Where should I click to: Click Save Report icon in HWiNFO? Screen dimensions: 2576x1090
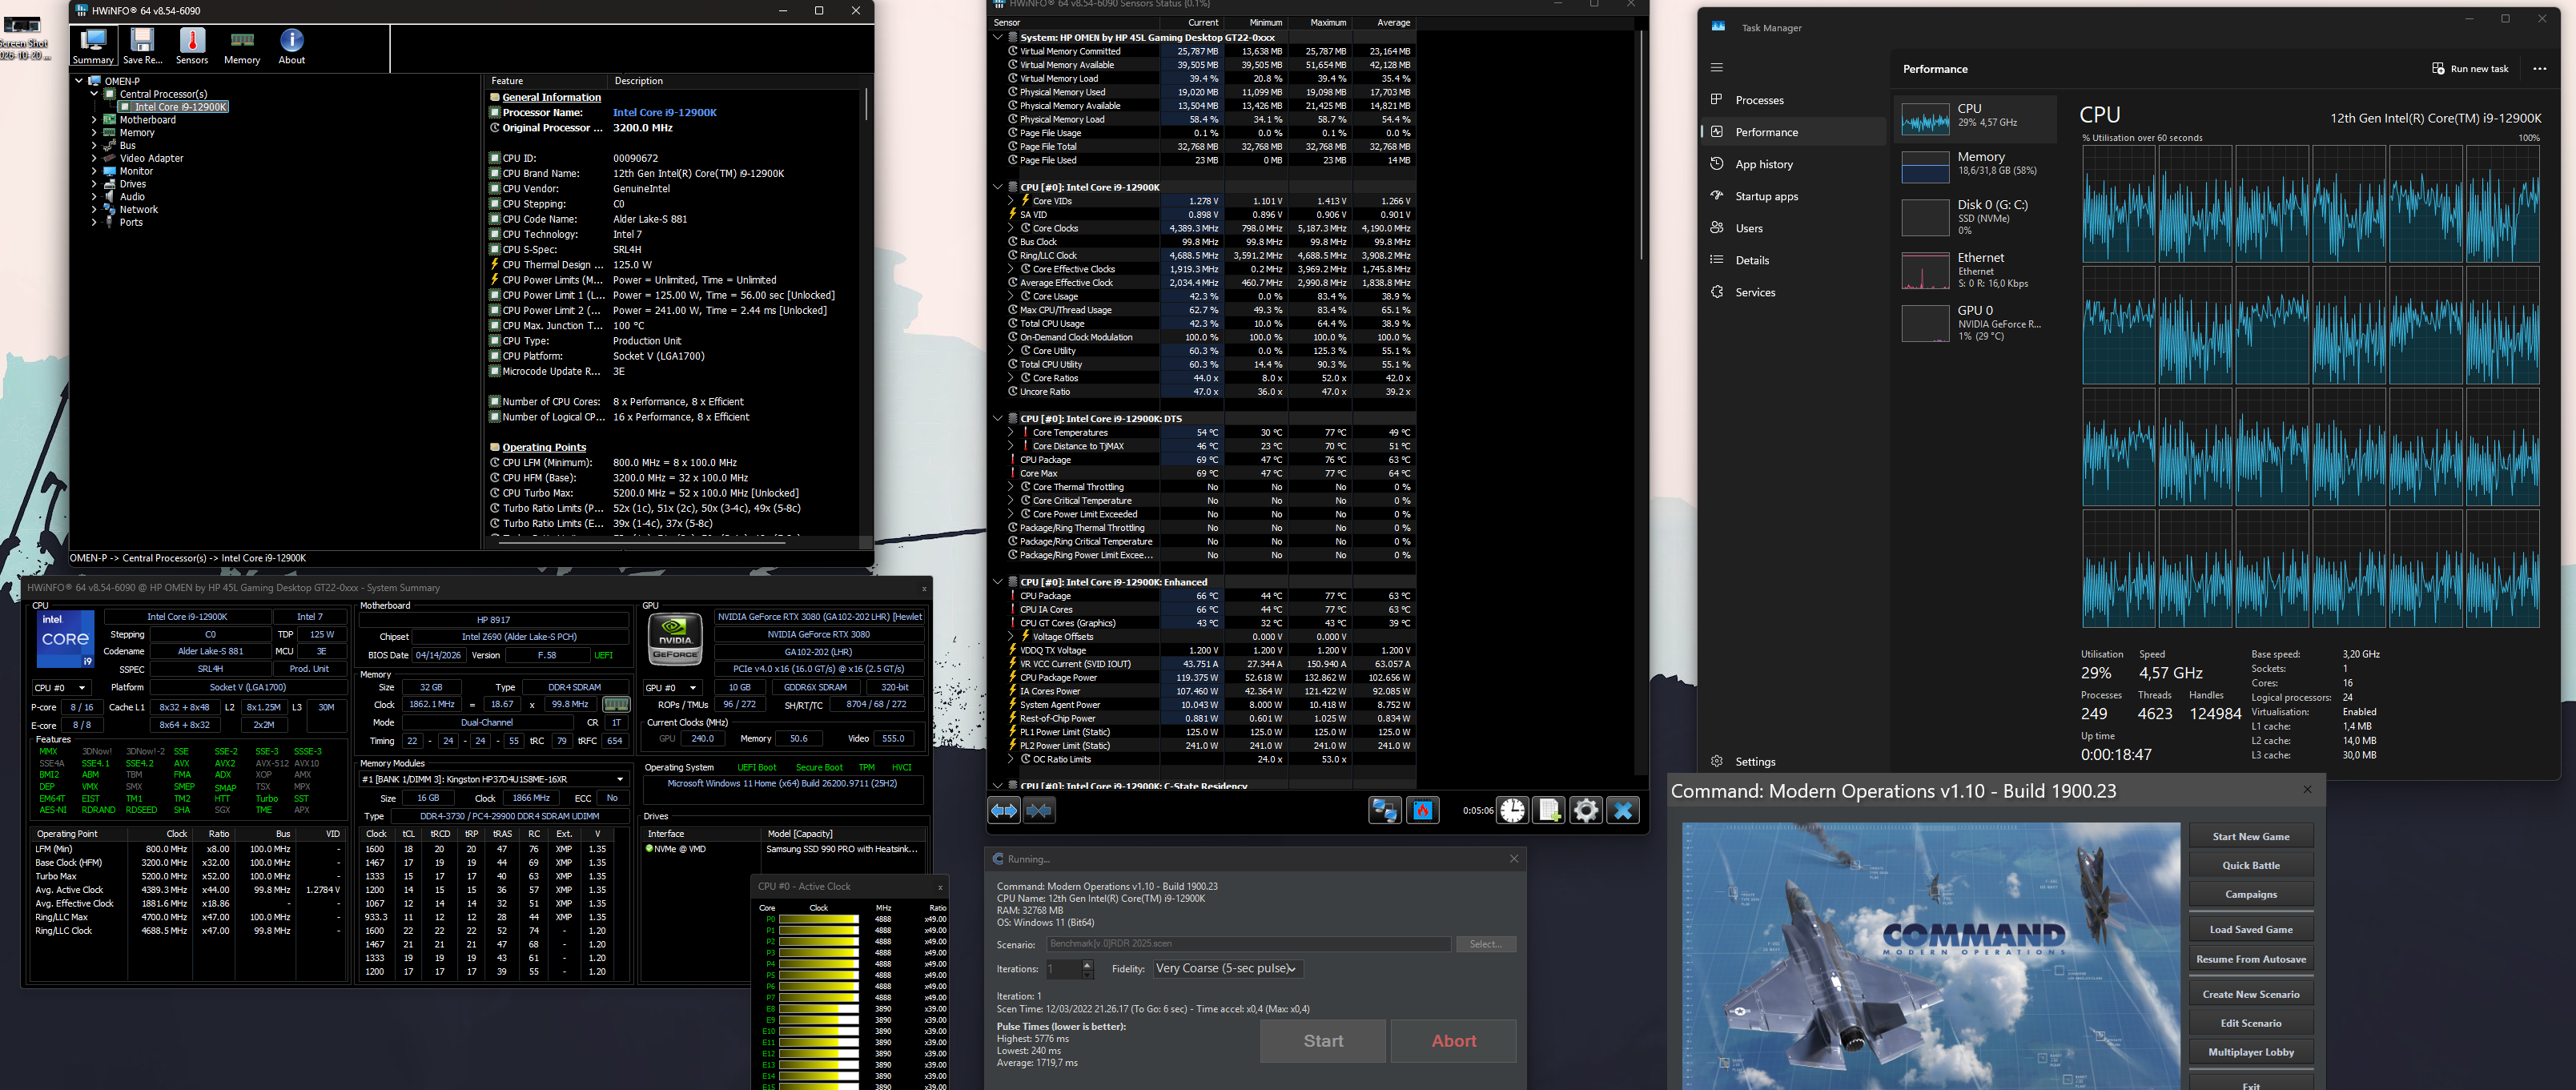point(142,46)
